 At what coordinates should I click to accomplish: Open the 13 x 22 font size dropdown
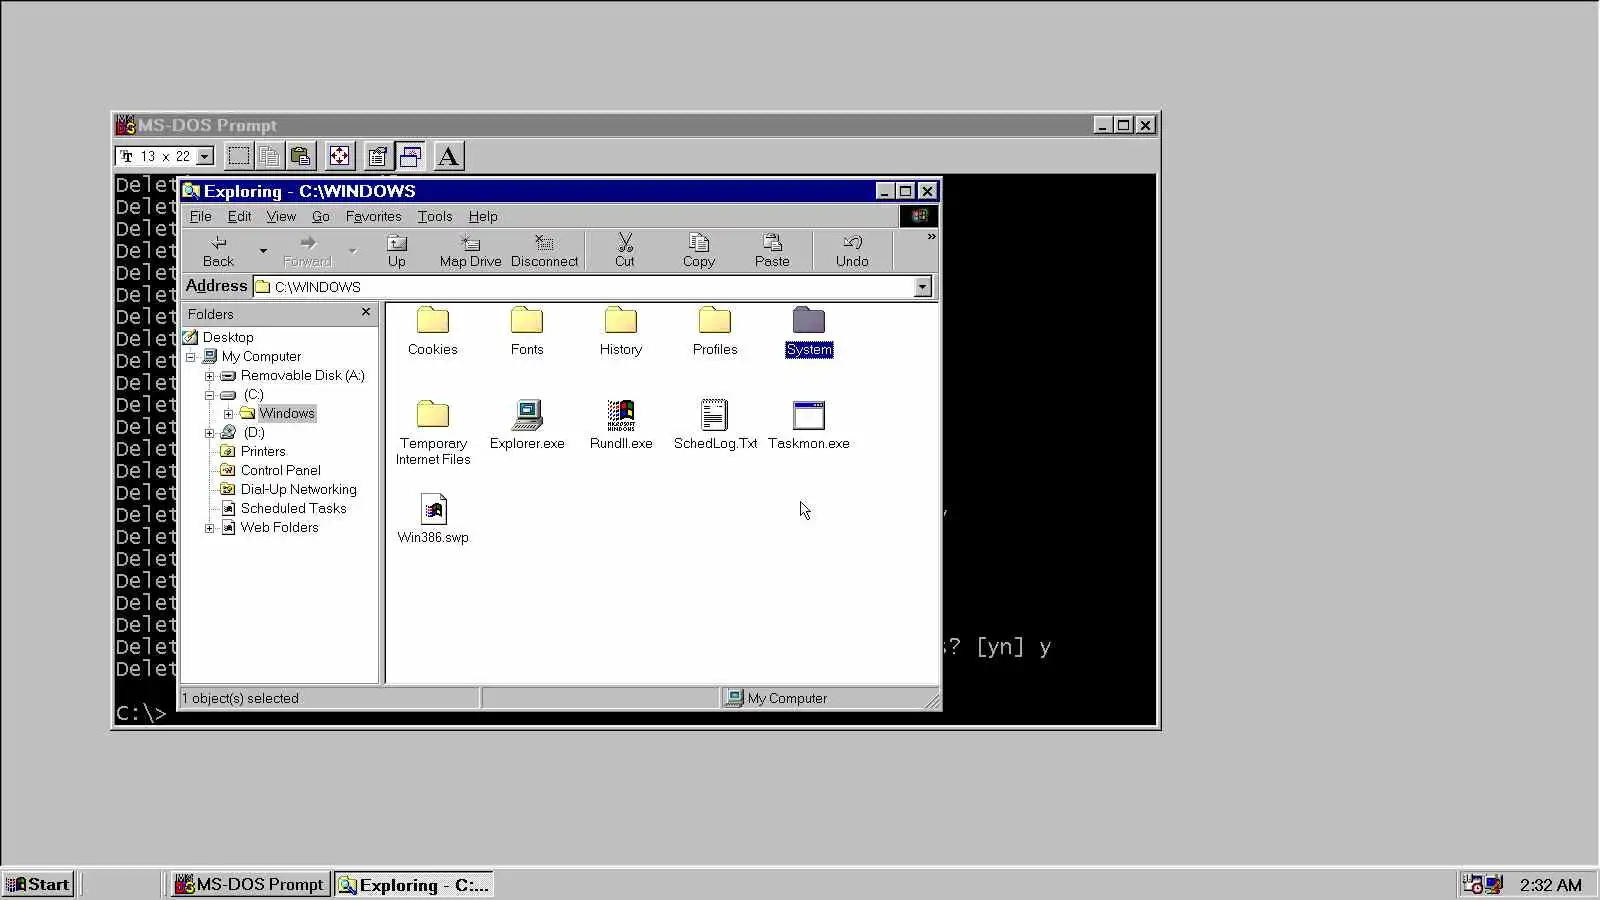205,156
